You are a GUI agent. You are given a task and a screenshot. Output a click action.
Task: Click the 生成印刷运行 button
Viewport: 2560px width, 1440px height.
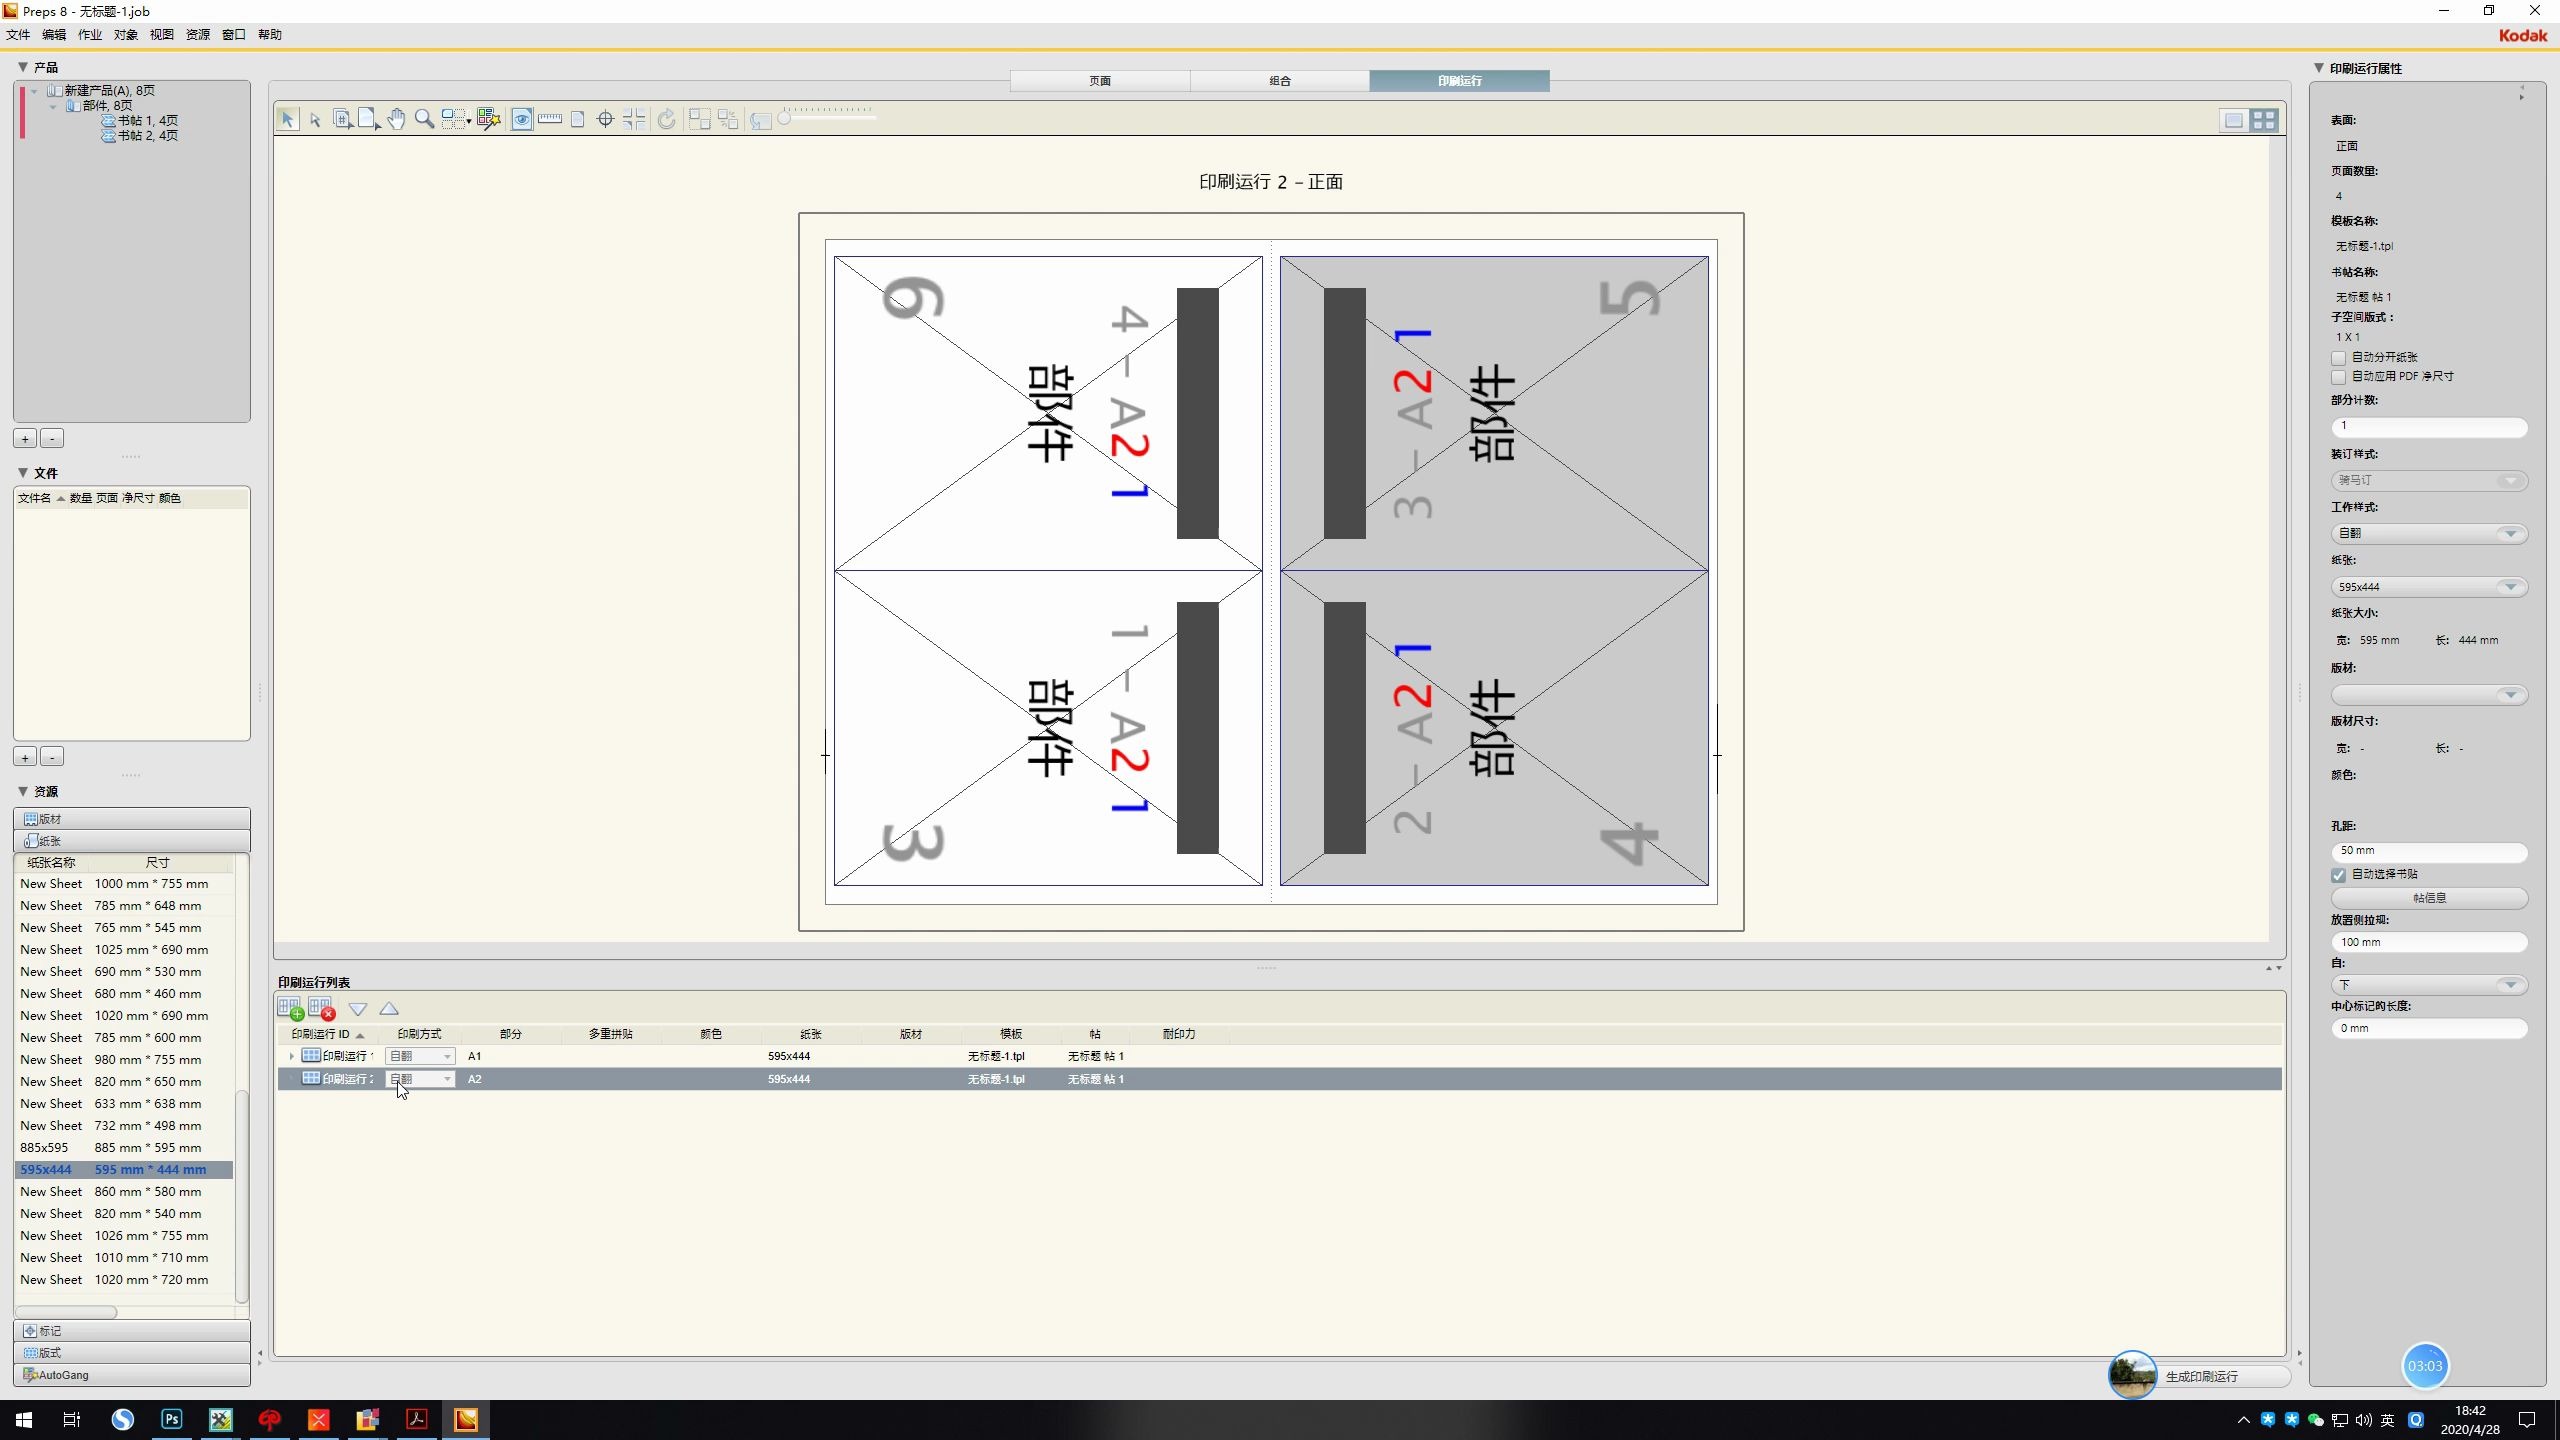click(2201, 1377)
